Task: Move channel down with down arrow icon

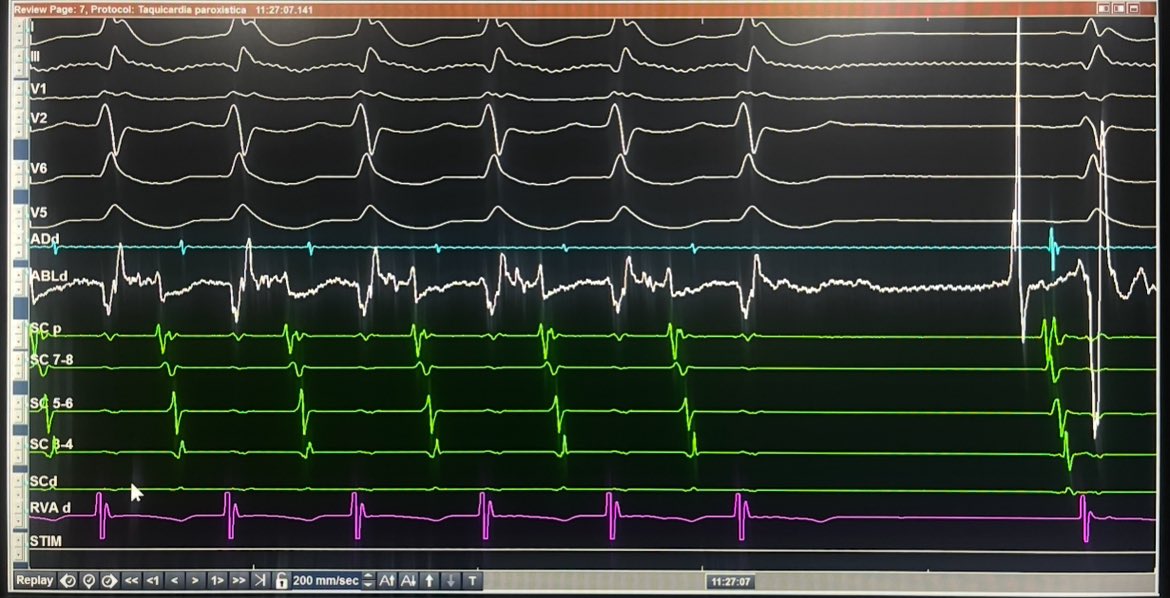Action: pyautogui.click(x=451, y=580)
